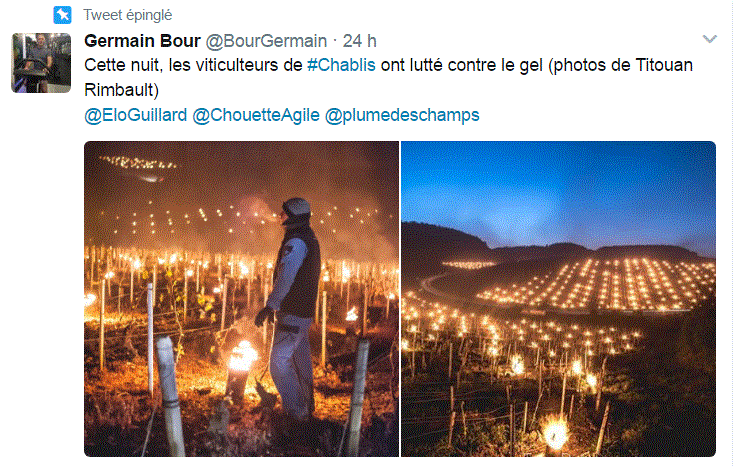Screen dimensions: 733x466
Task: Open the @ChouetteAgile mention
Action: 256,115
